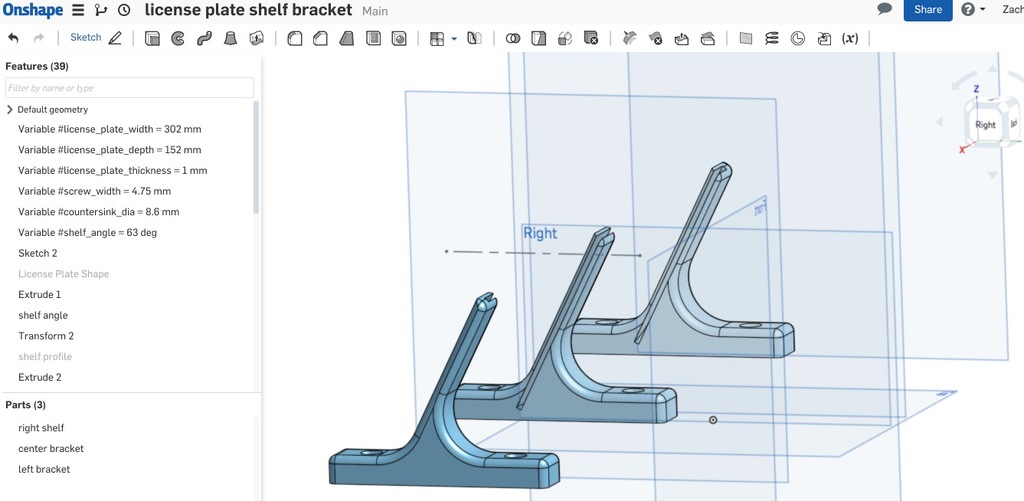Click the Filter by name or type field

coord(129,88)
